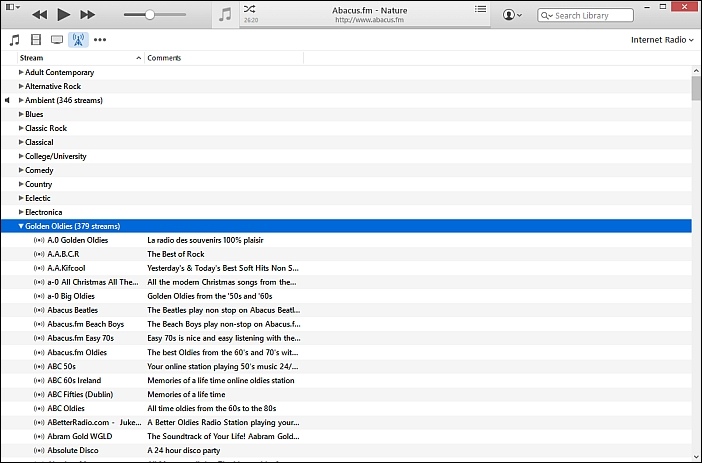This screenshot has width=702, height=463.
Task: Click the 26:20 elapsed time display
Action: [x=251, y=20]
